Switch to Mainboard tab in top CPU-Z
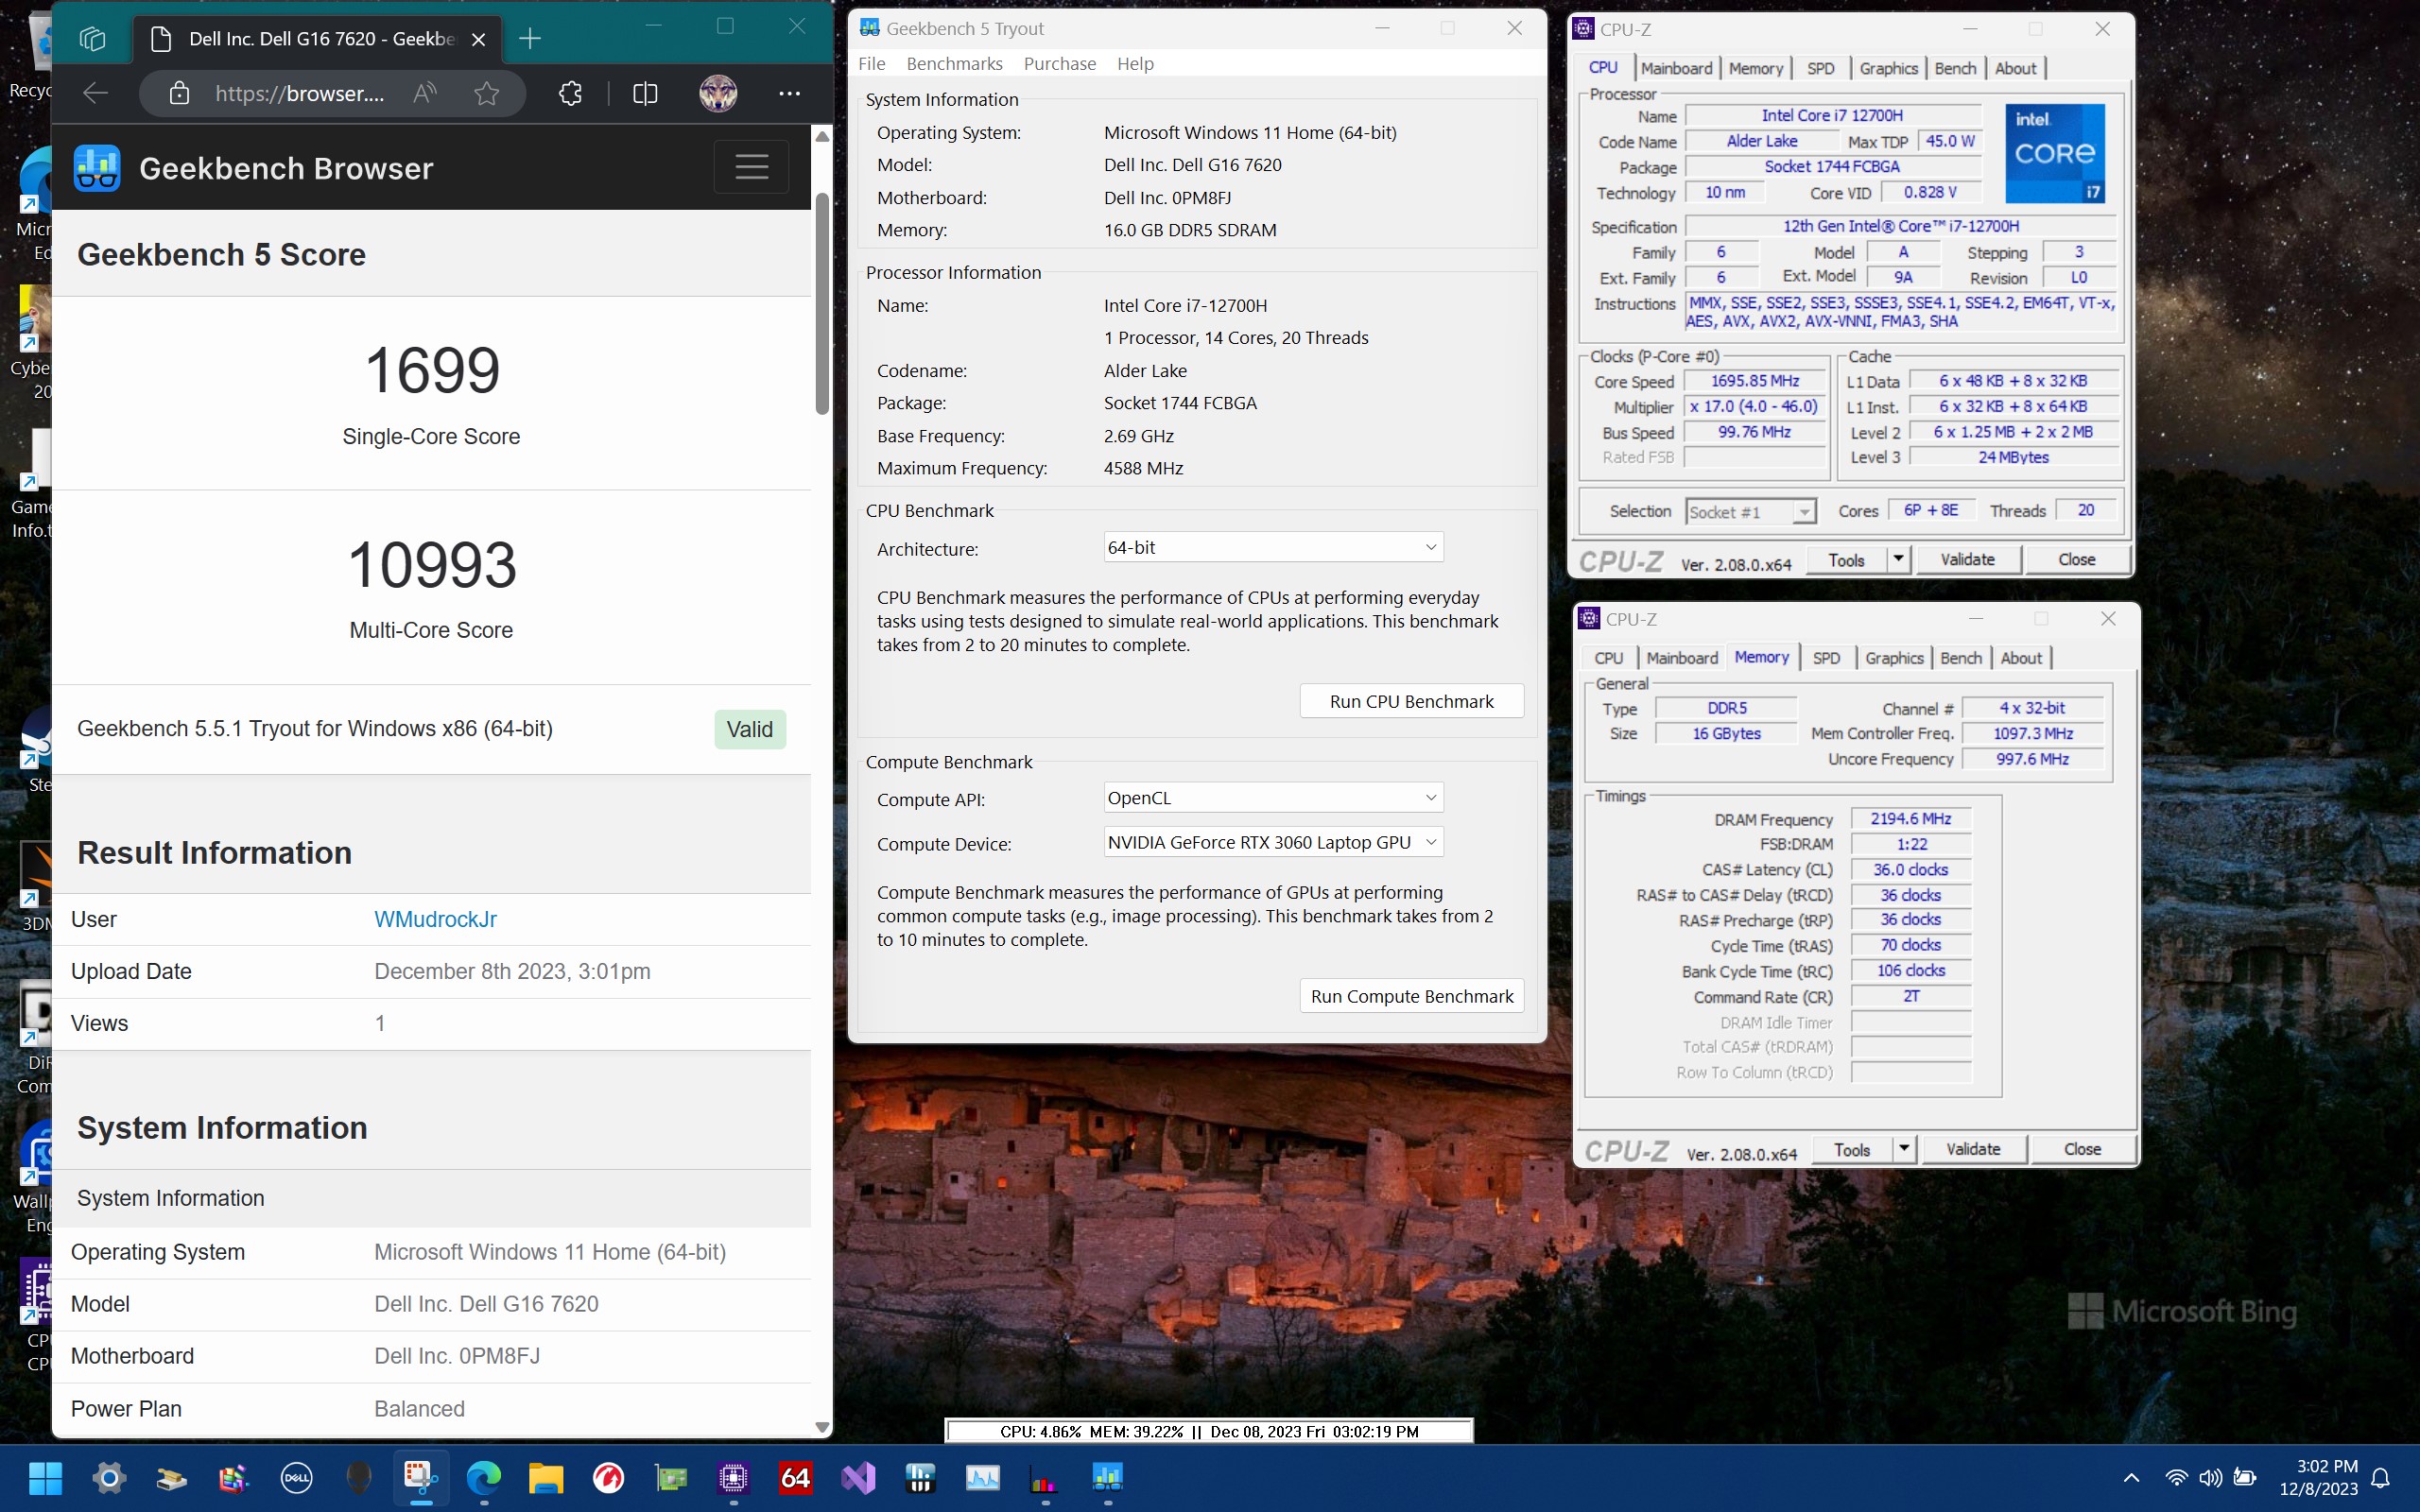Viewport: 2420px width, 1512px height. point(1676,68)
